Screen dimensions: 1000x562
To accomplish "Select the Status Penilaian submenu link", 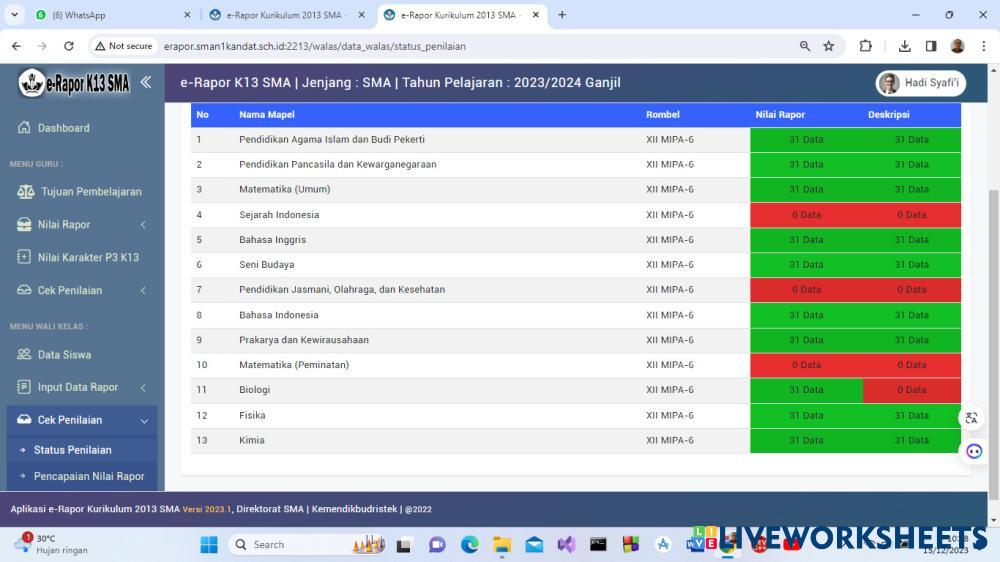I will pyautogui.click(x=72, y=450).
